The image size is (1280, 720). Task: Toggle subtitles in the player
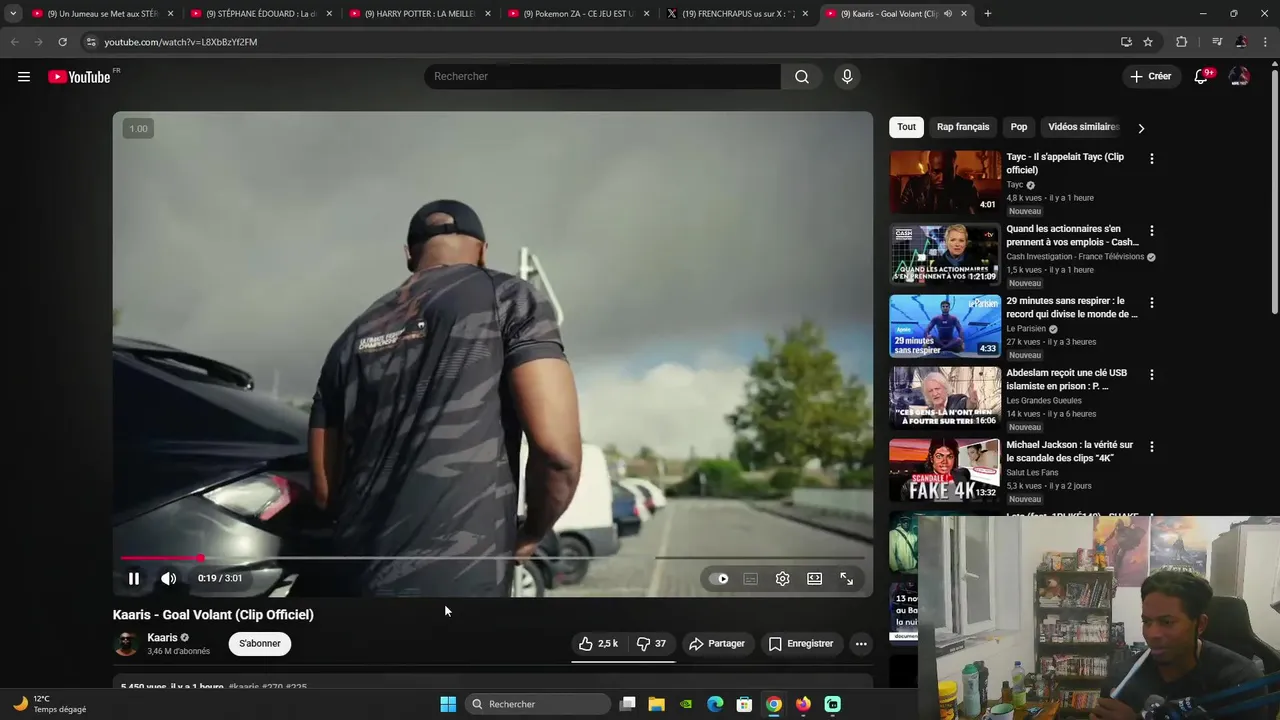click(x=751, y=578)
